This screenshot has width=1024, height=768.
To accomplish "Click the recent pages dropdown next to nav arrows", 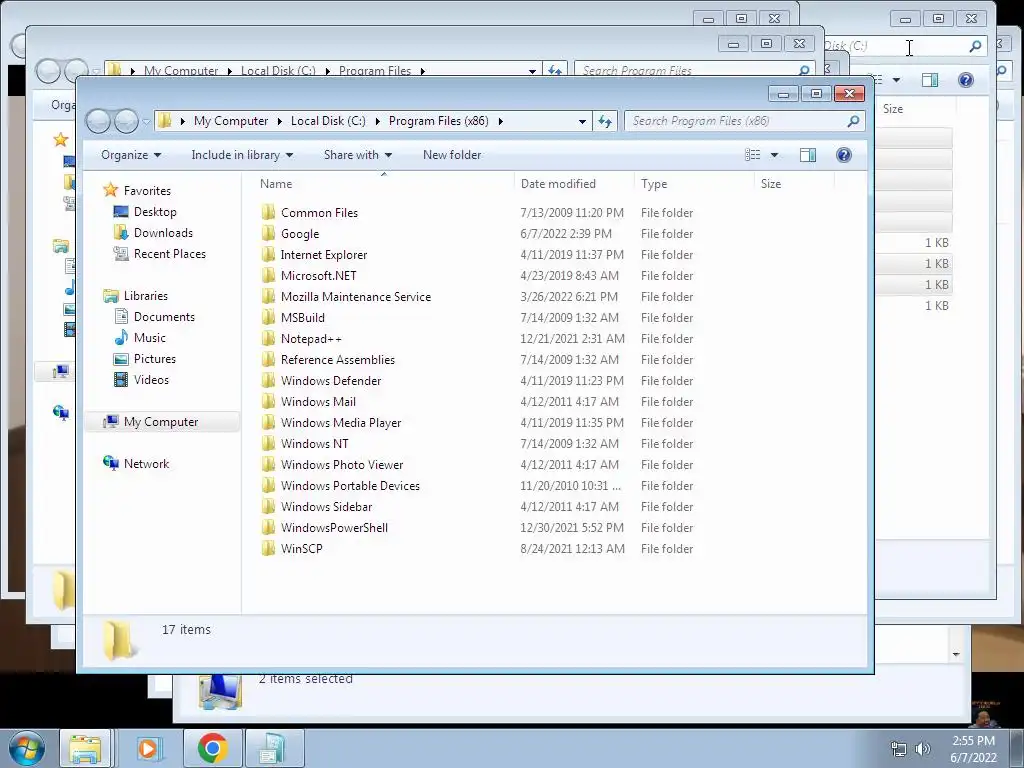I will (x=146, y=121).
